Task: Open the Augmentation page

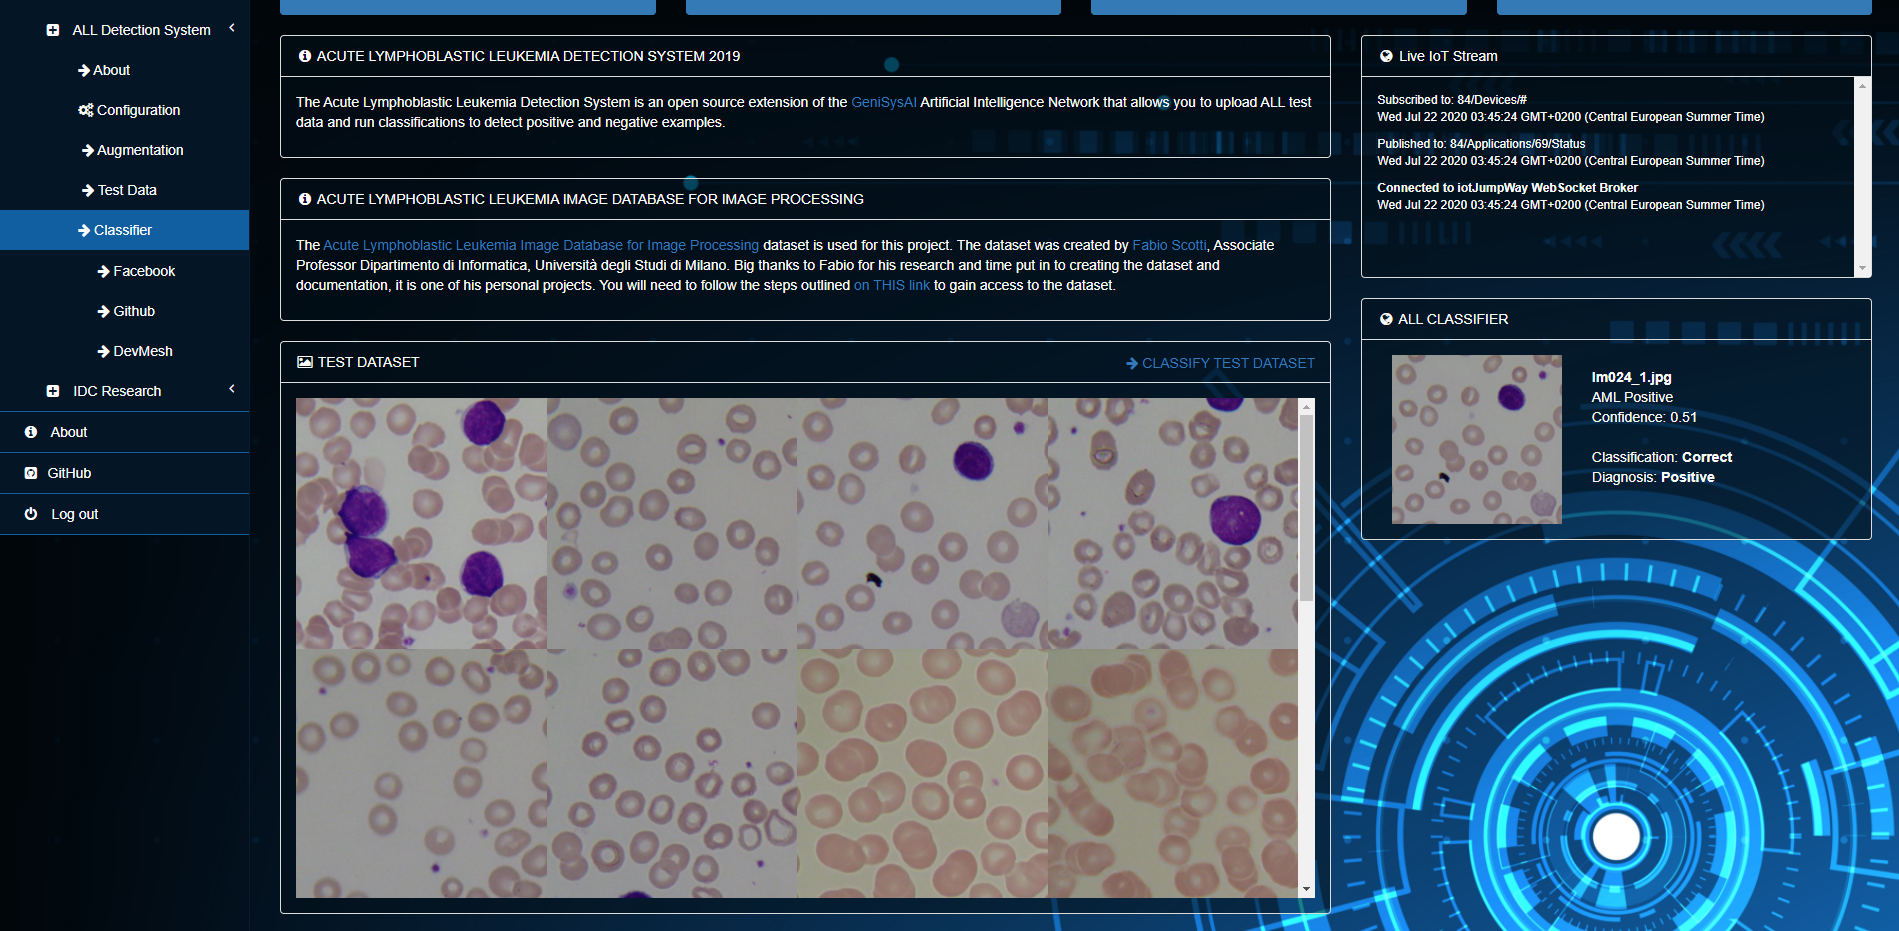Action: click(x=140, y=150)
